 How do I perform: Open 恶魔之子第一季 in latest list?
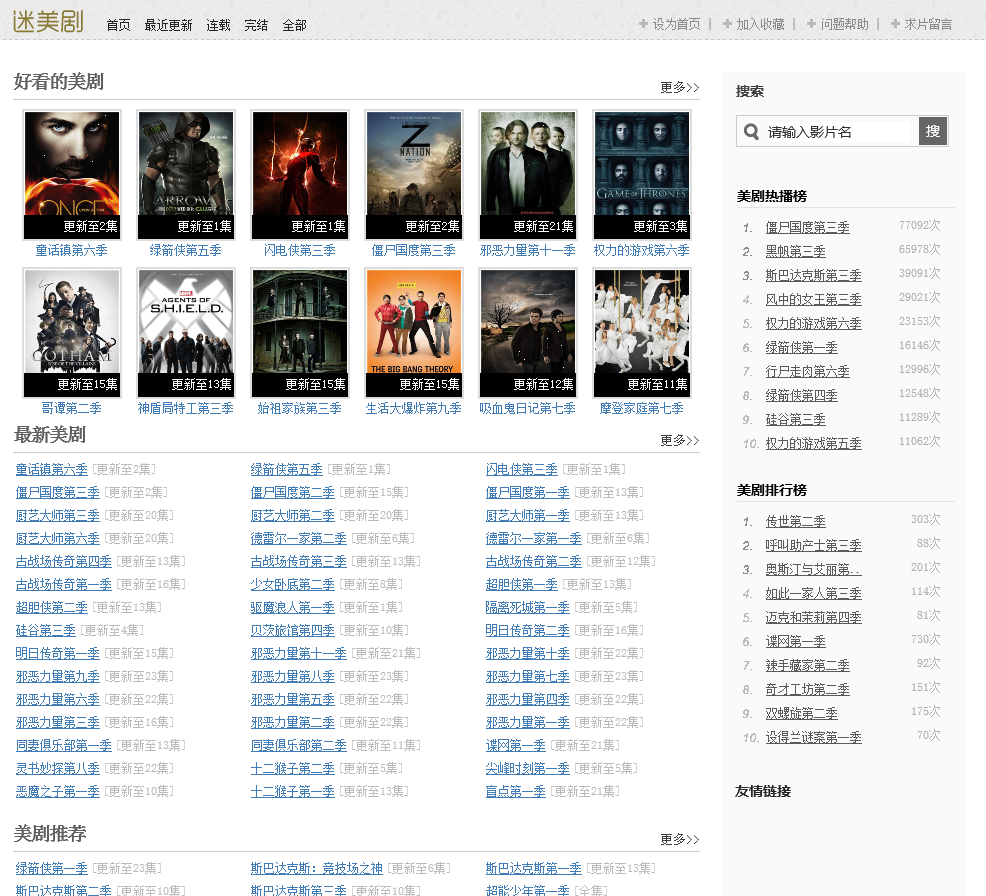[58, 792]
